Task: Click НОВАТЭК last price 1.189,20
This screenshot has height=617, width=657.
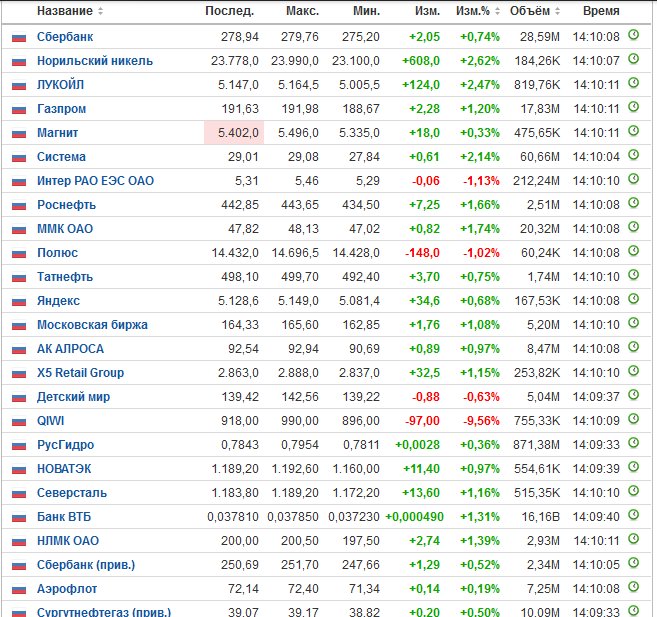Action: 235,469
